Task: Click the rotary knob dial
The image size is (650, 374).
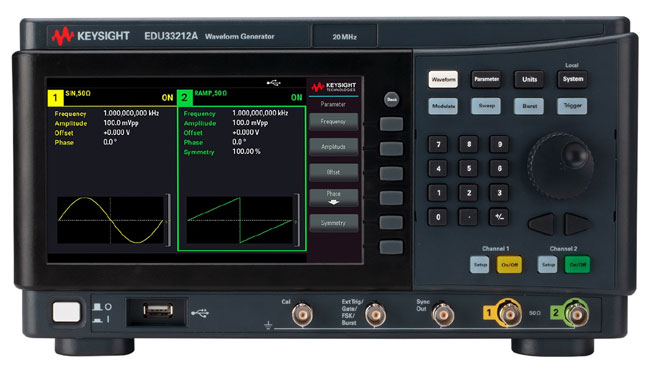Action: coord(561,166)
